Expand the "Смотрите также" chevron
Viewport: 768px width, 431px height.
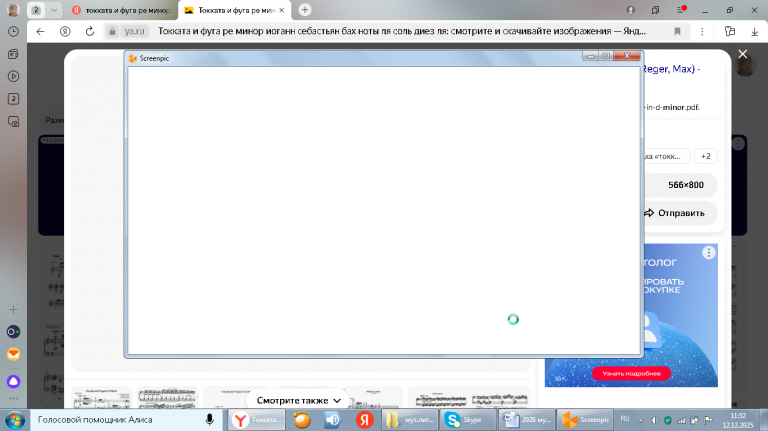point(337,401)
